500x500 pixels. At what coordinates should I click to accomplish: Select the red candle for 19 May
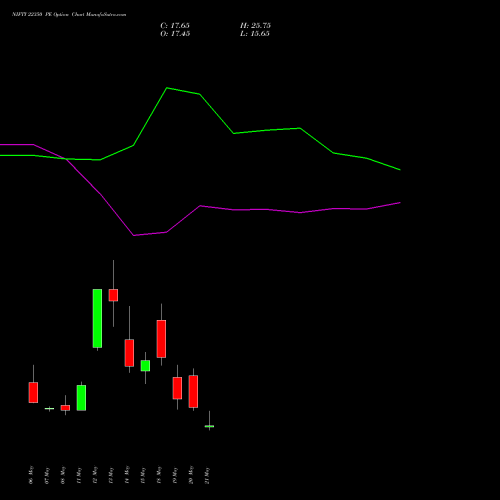tap(177, 388)
